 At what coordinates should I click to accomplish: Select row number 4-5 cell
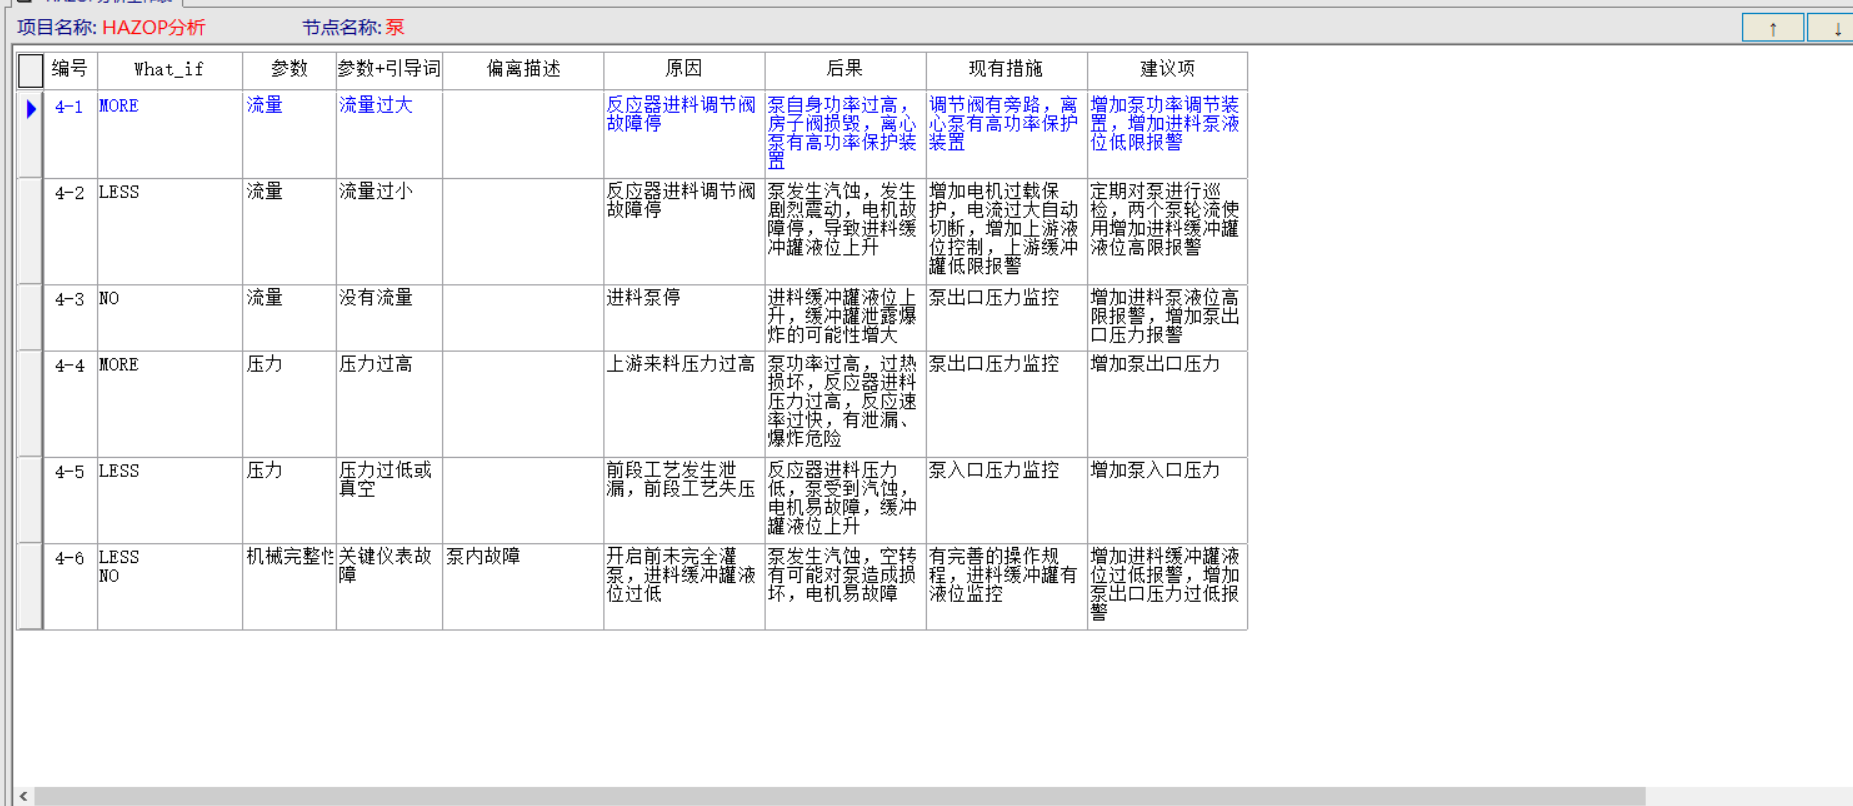tap(70, 500)
